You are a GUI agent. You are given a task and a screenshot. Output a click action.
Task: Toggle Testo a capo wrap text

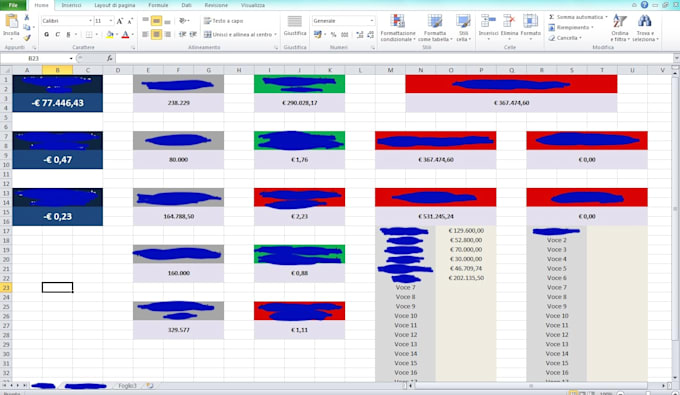tap(224, 21)
